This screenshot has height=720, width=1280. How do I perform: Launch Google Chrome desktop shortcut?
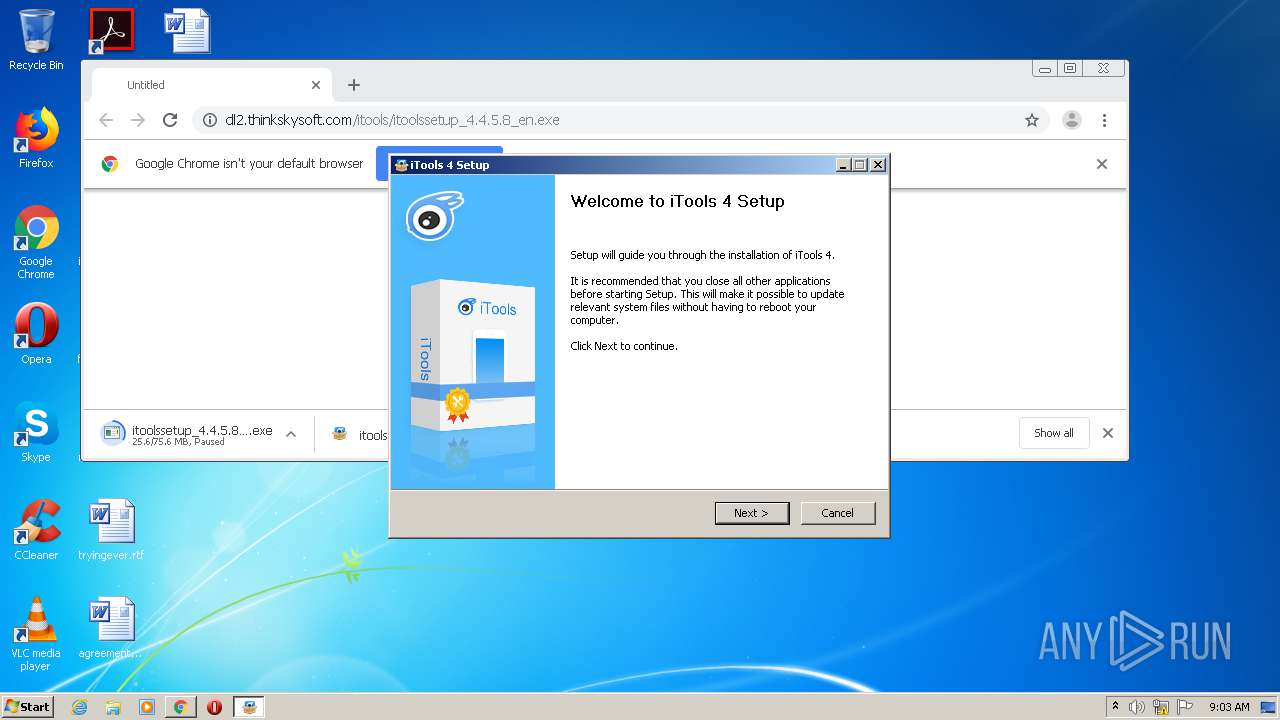click(x=36, y=242)
